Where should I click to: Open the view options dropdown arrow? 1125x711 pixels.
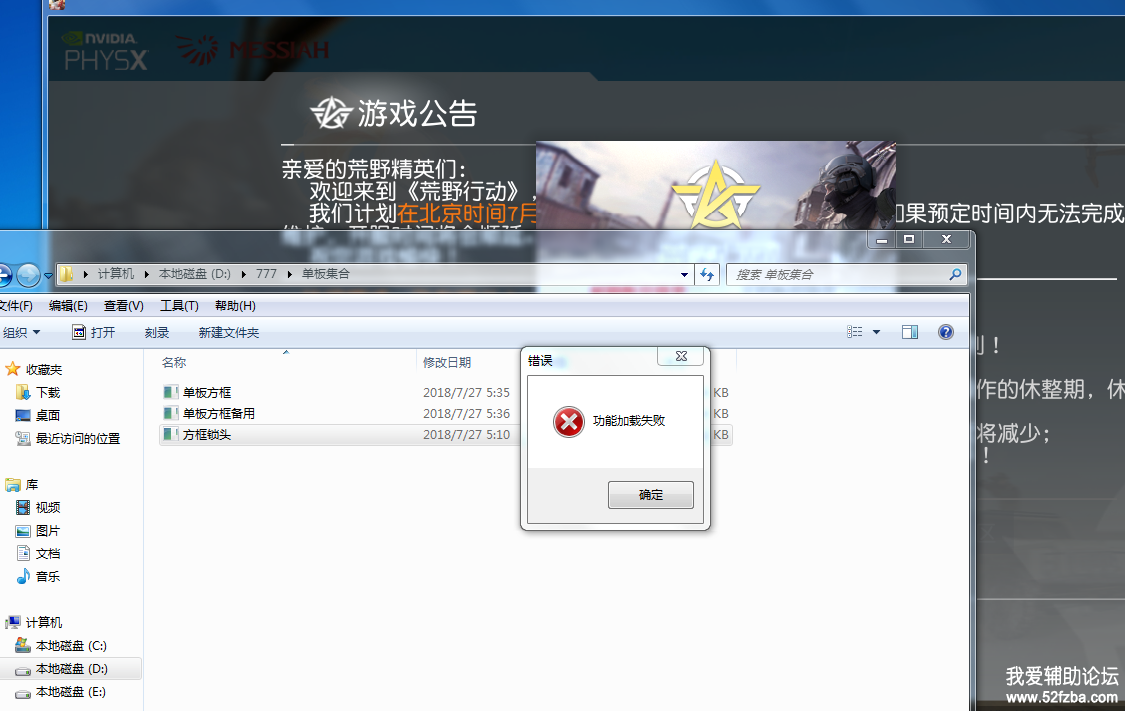(876, 332)
